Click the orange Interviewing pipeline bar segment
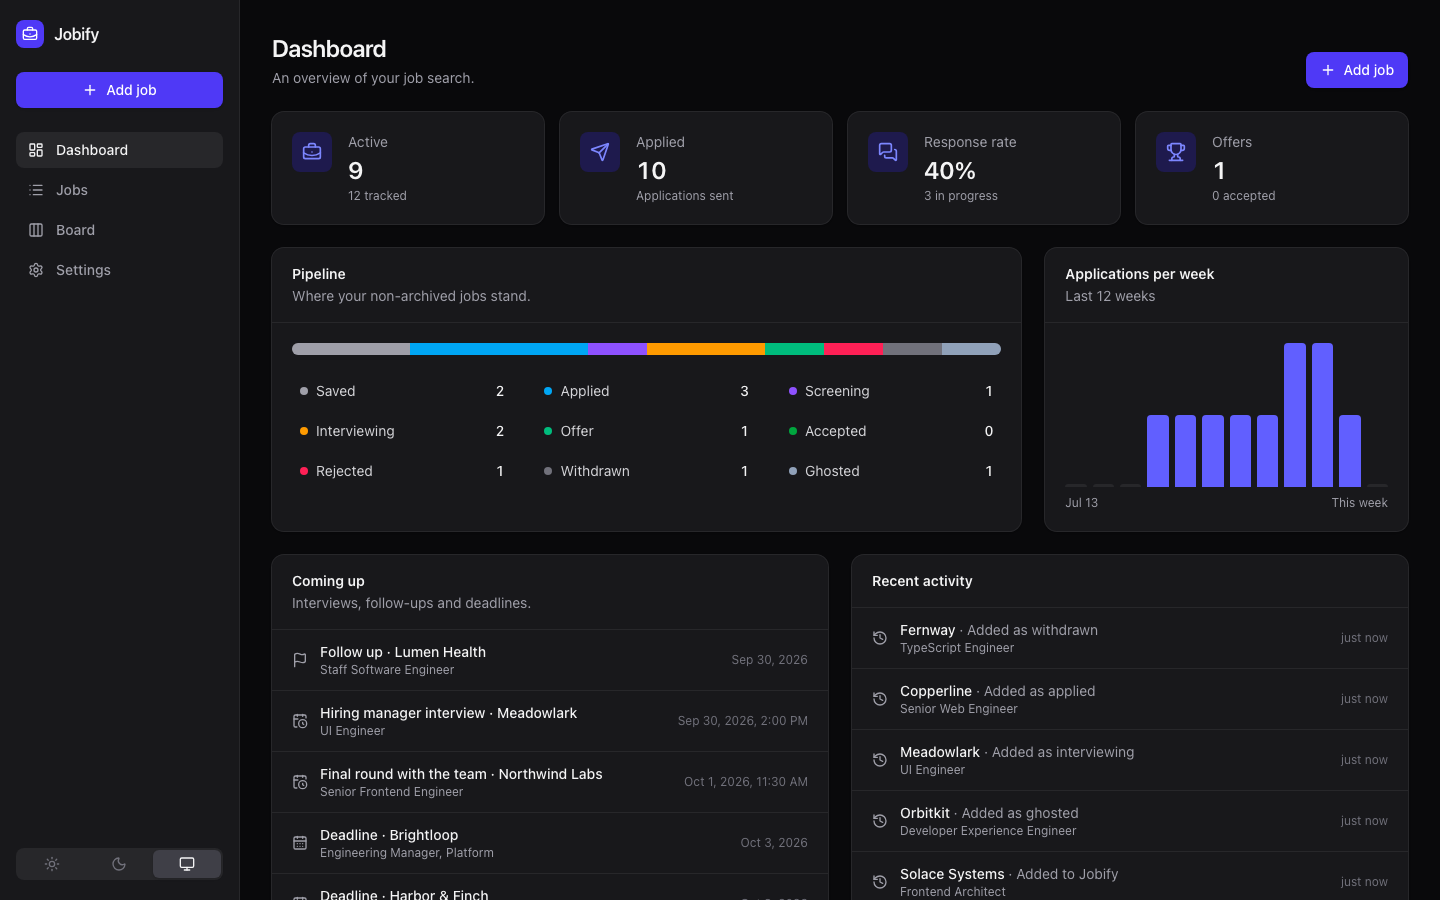Image resolution: width=1440 pixels, height=900 pixels. 706,349
